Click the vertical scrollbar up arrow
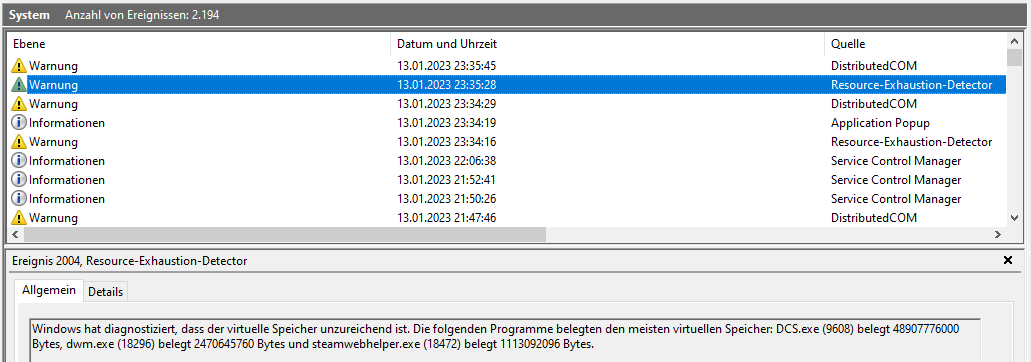1031x362 pixels. tap(1014, 42)
